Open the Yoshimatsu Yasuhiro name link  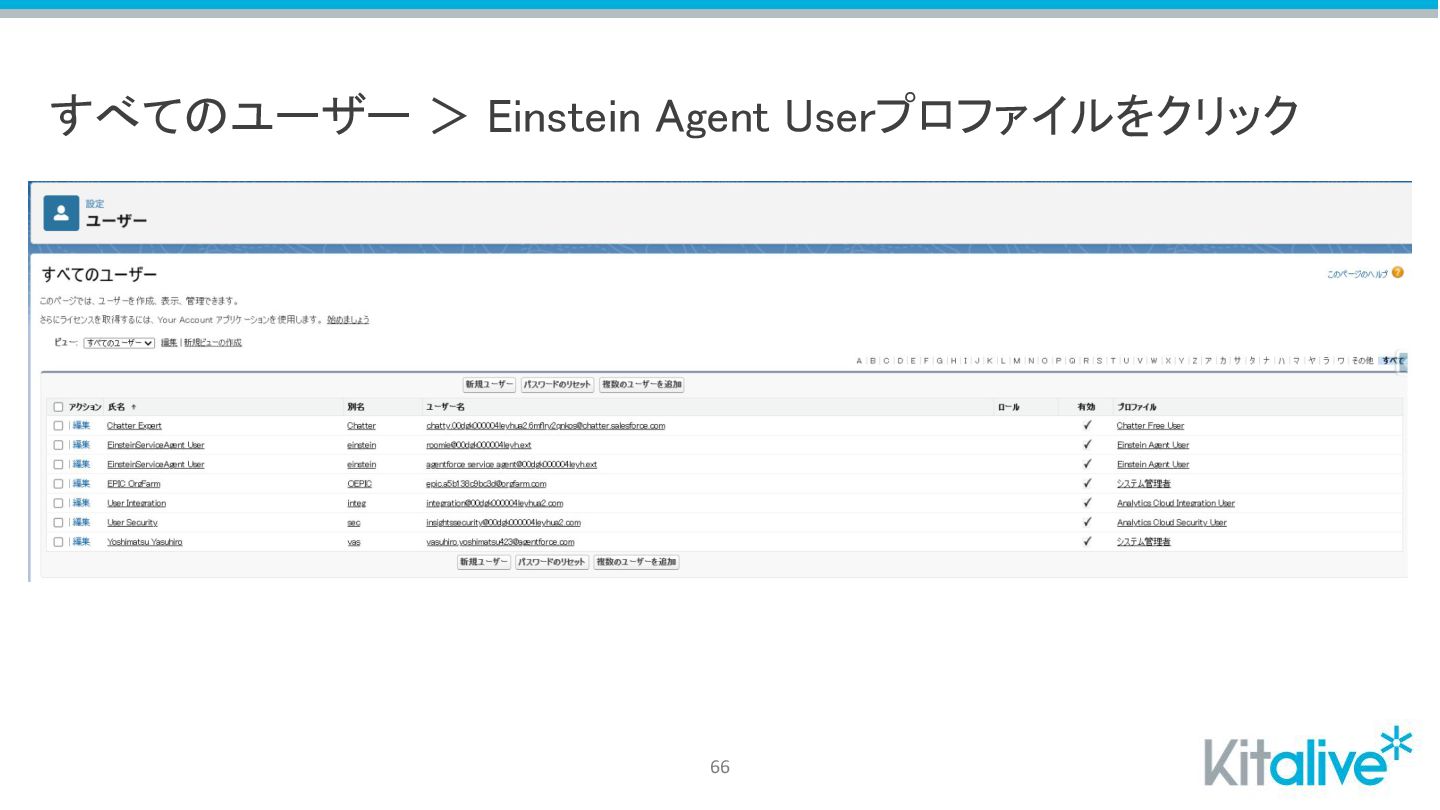click(x=145, y=542)
